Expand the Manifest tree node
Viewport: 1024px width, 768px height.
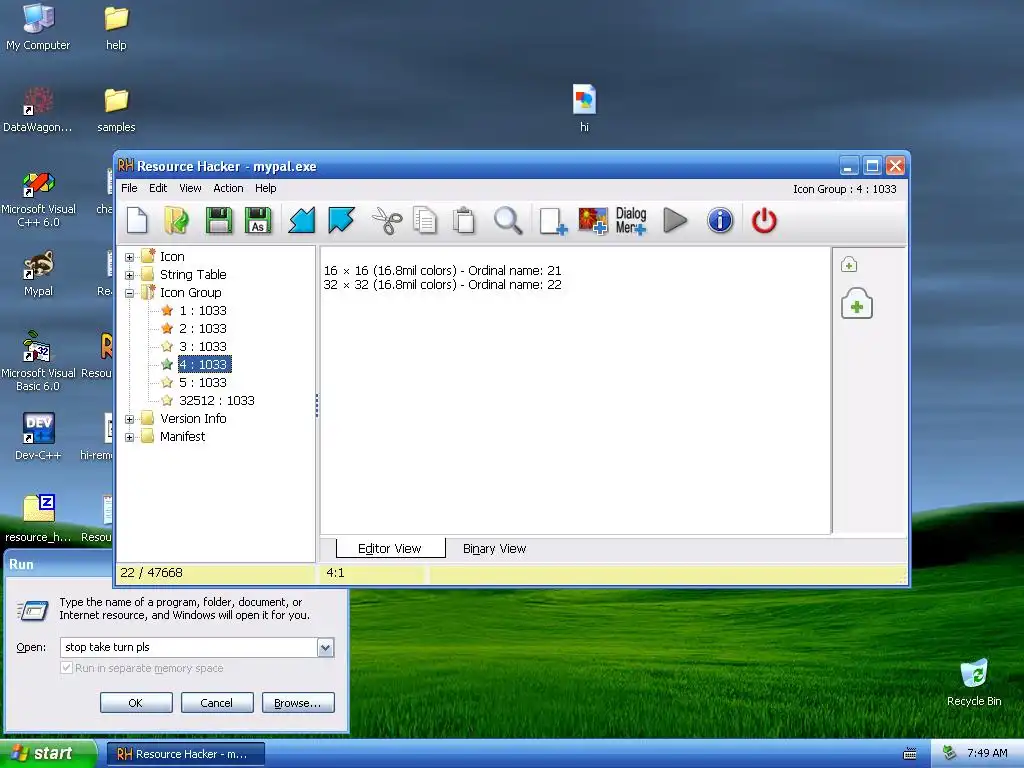tap(129, 437)
